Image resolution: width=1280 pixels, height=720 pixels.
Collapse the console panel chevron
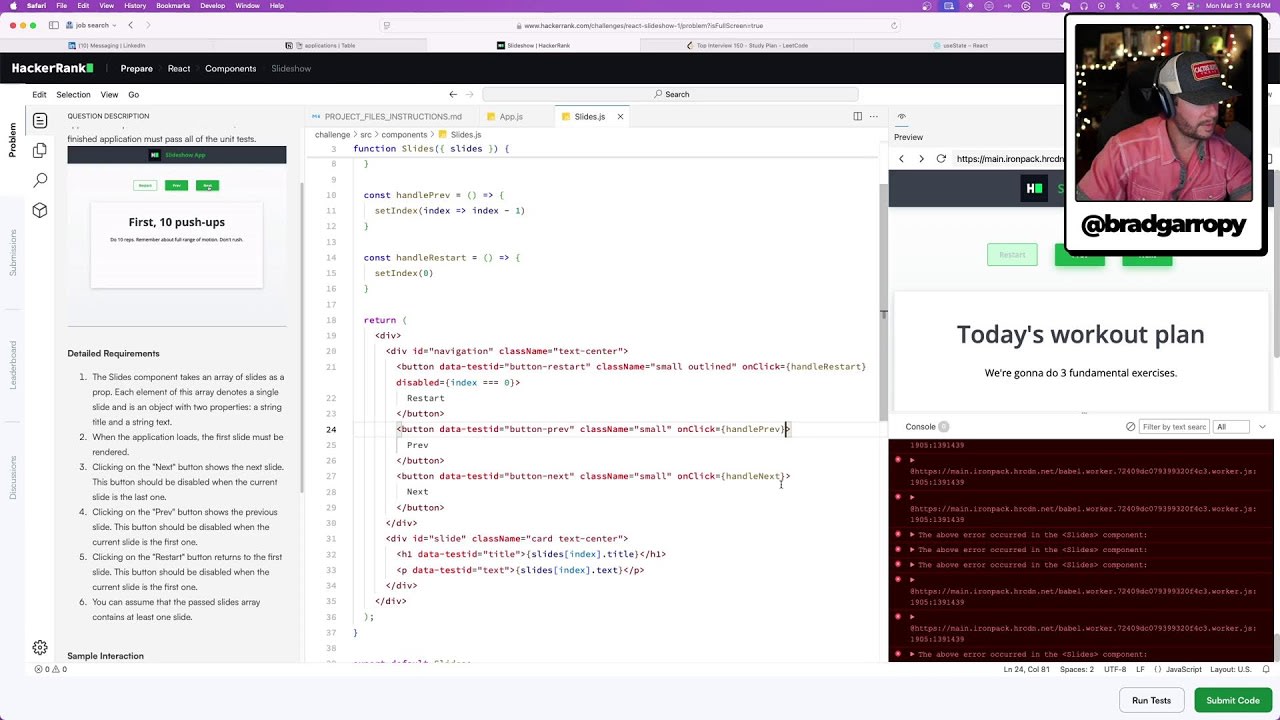[x=1262, y=427]
